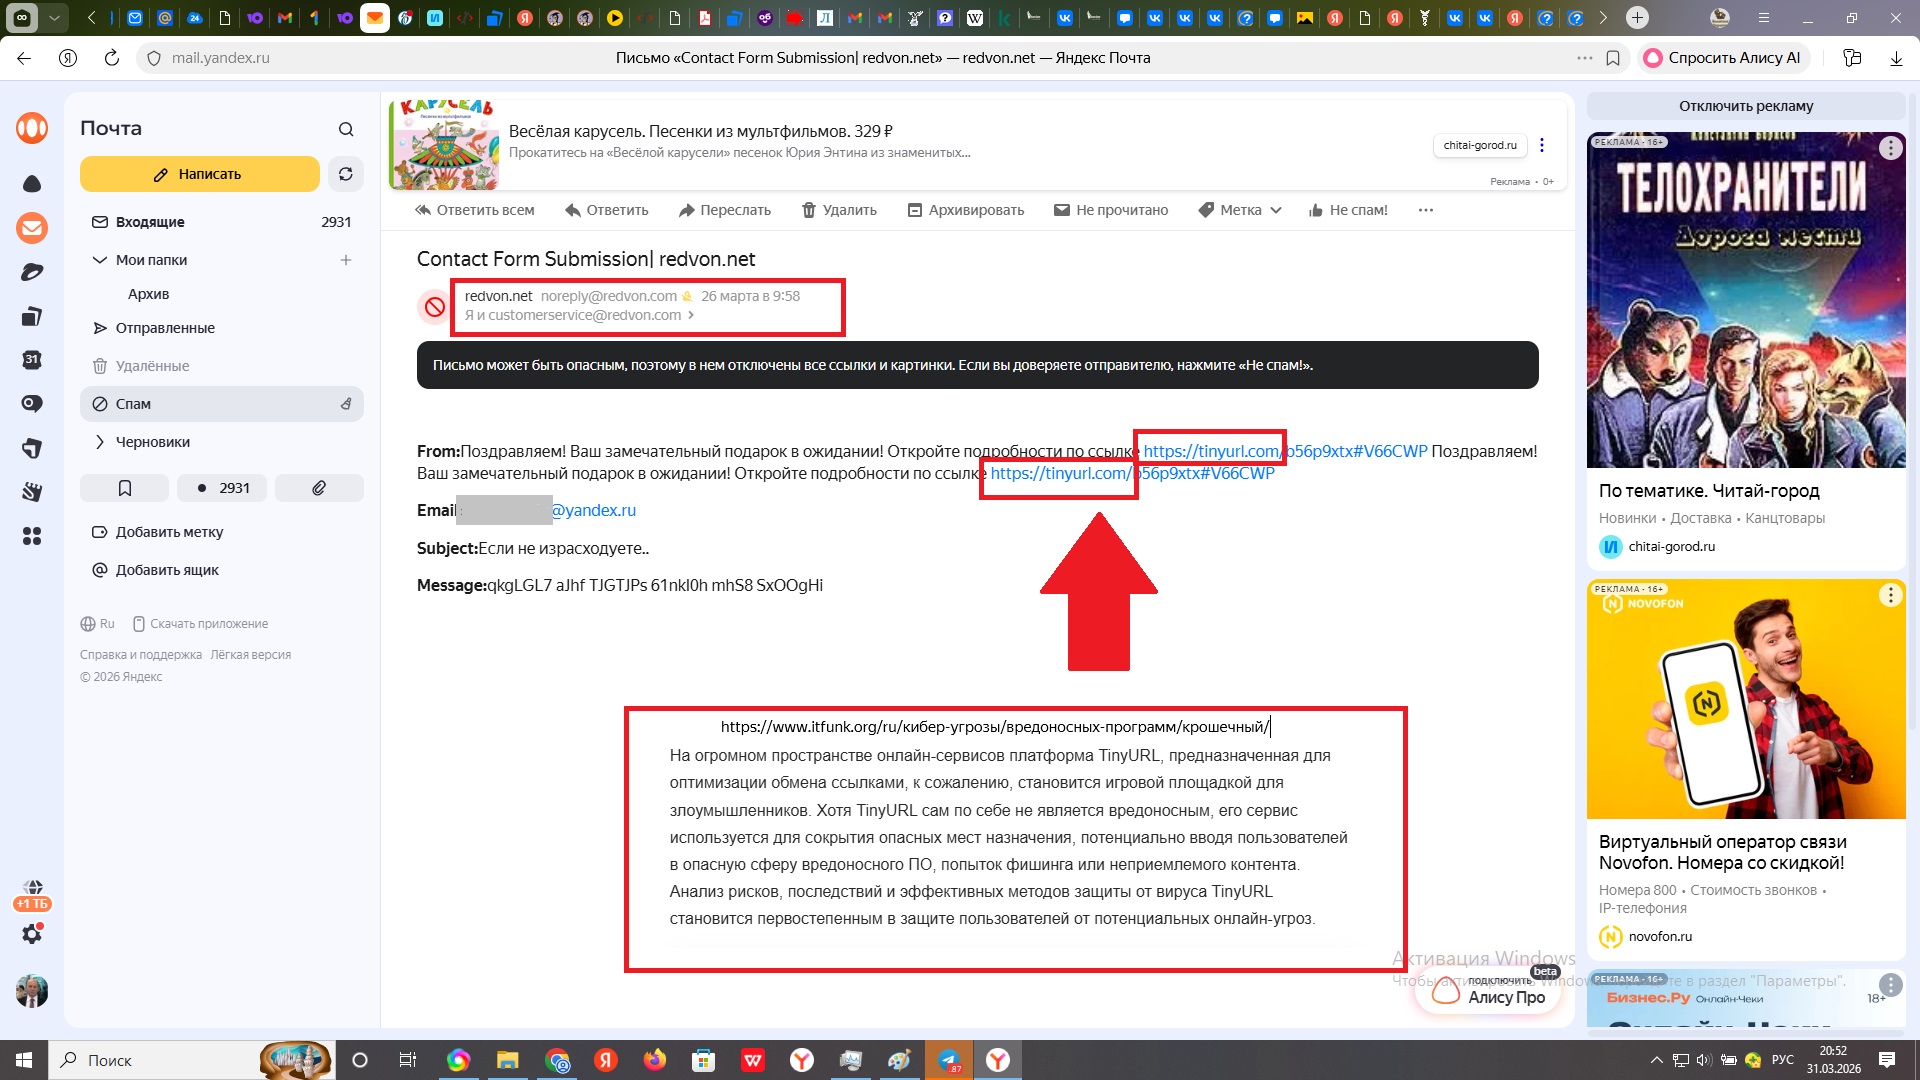Click the plus to add a folder
The height and width of the screenshot is (1080, 1920).
tap(346, 260)
